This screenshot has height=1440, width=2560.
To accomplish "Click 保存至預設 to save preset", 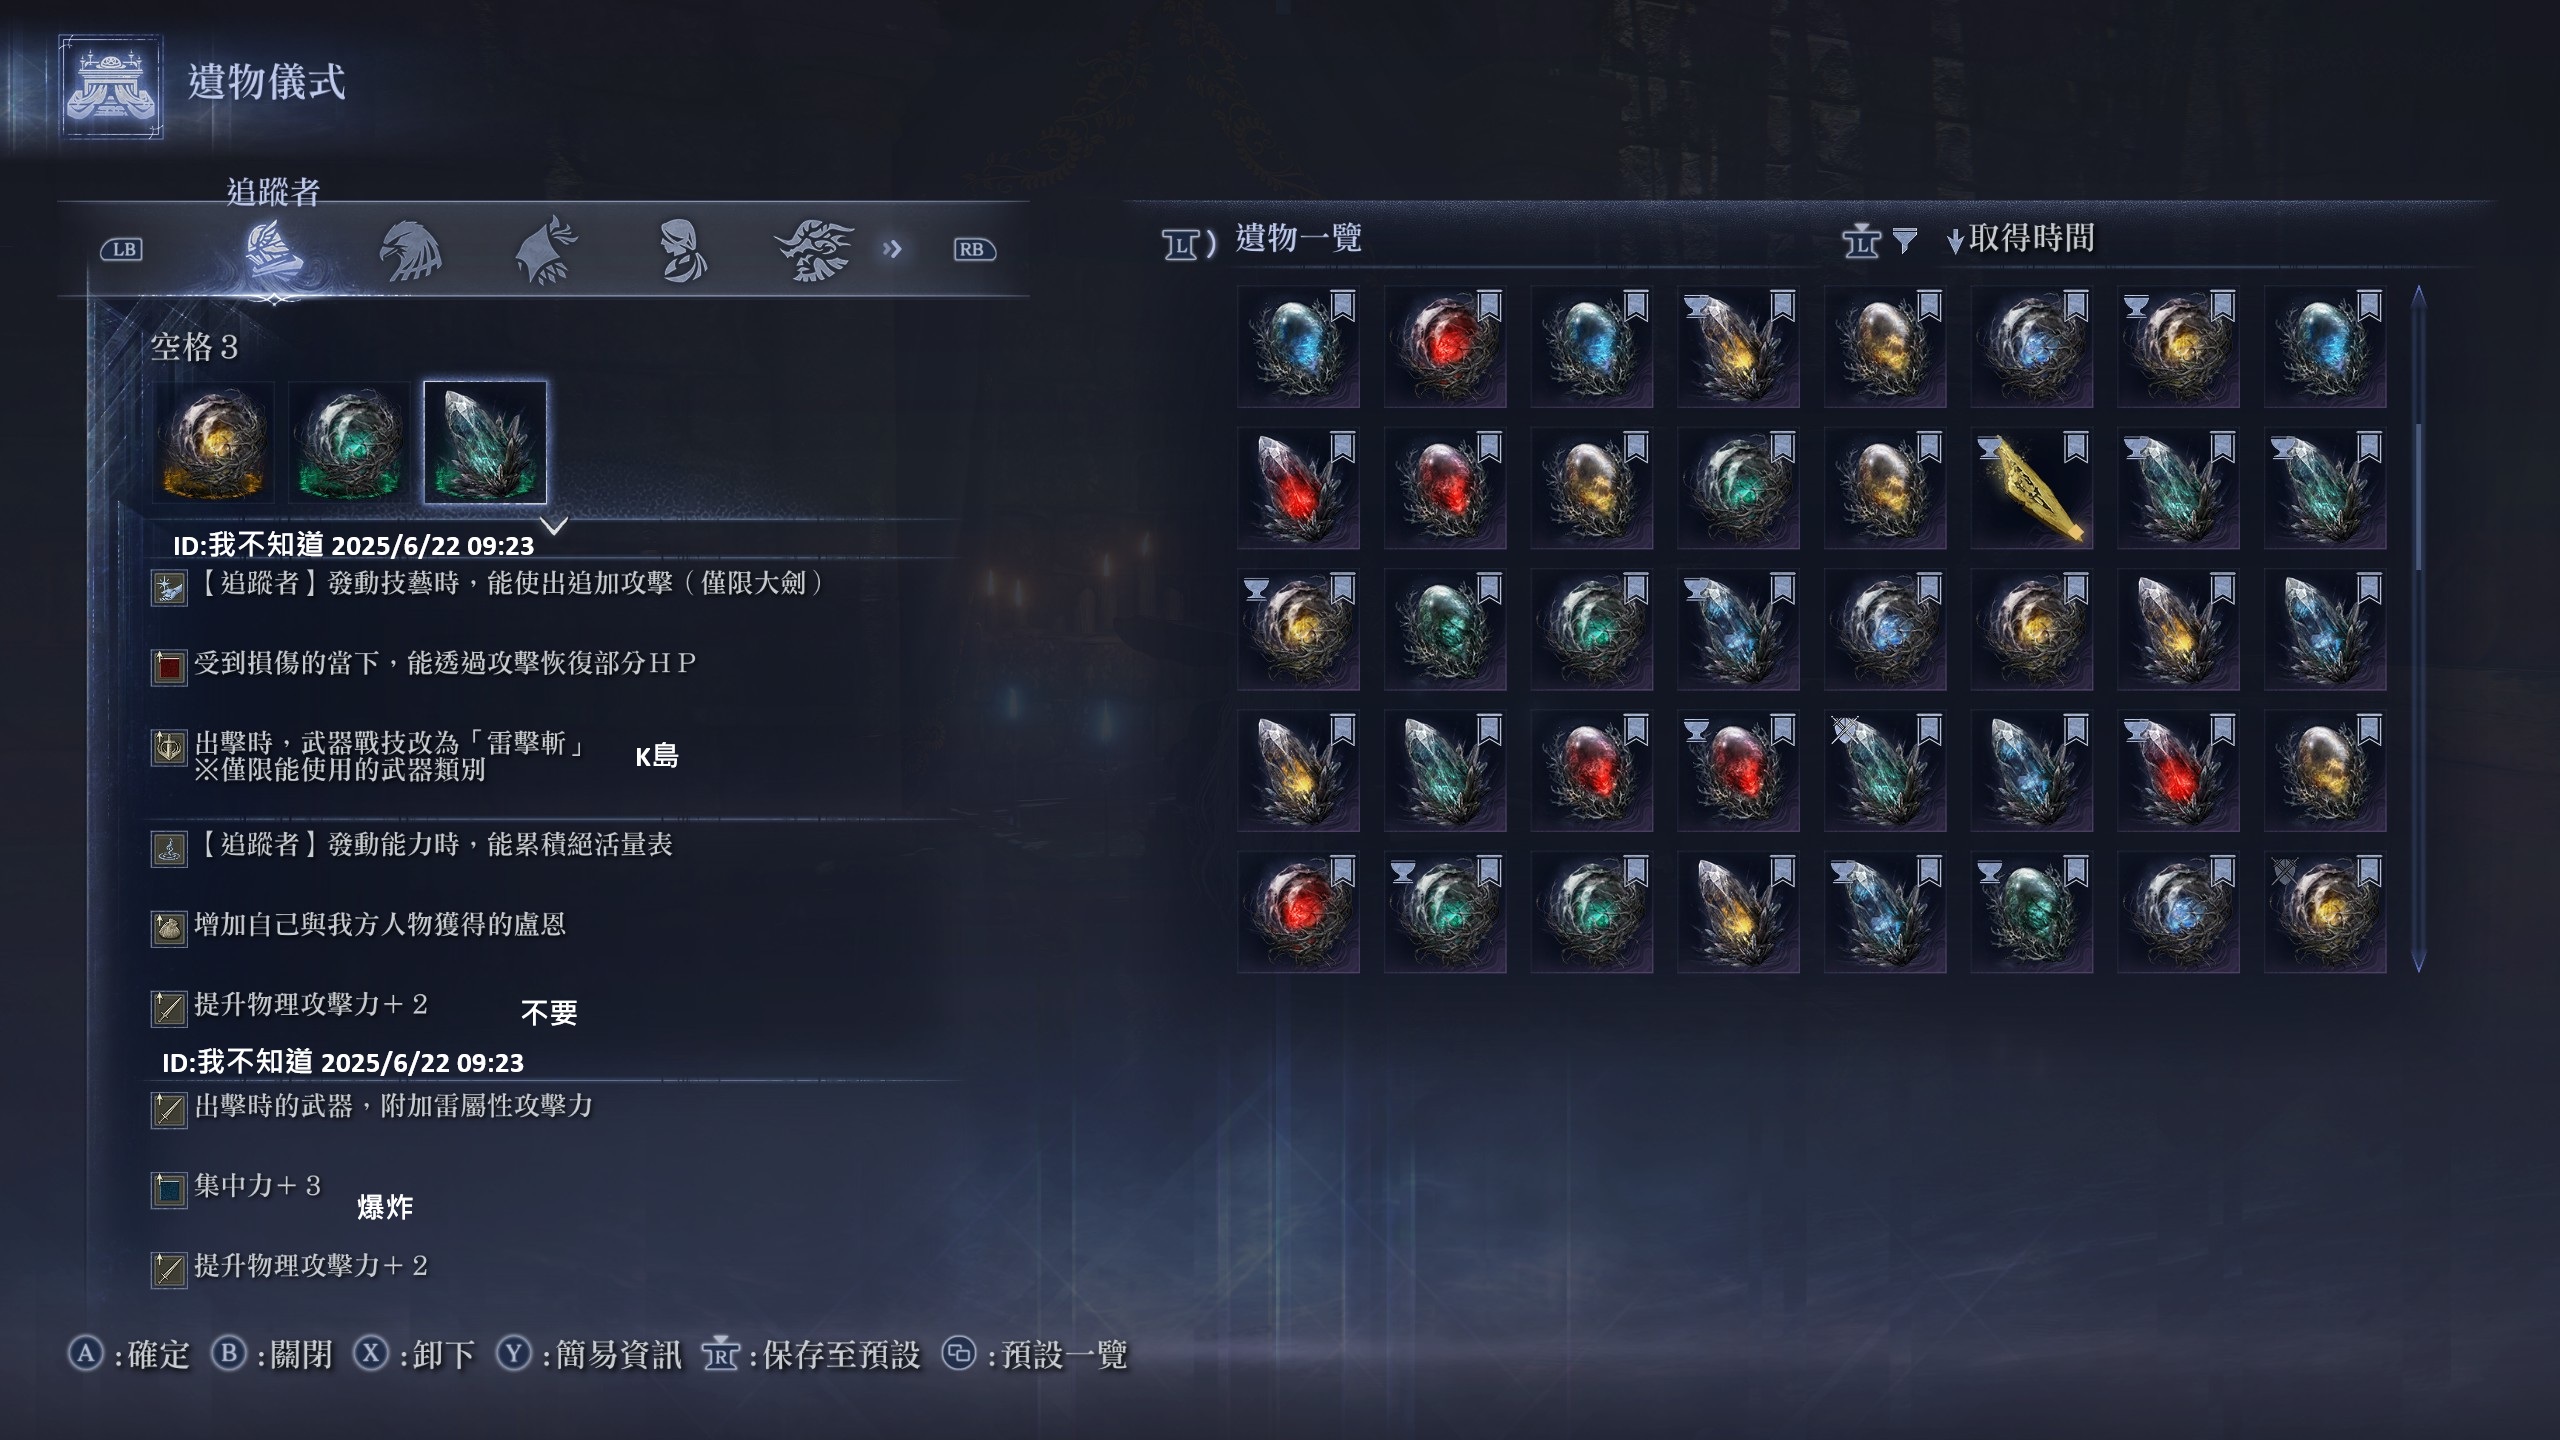I will (x=812, y=1354).
